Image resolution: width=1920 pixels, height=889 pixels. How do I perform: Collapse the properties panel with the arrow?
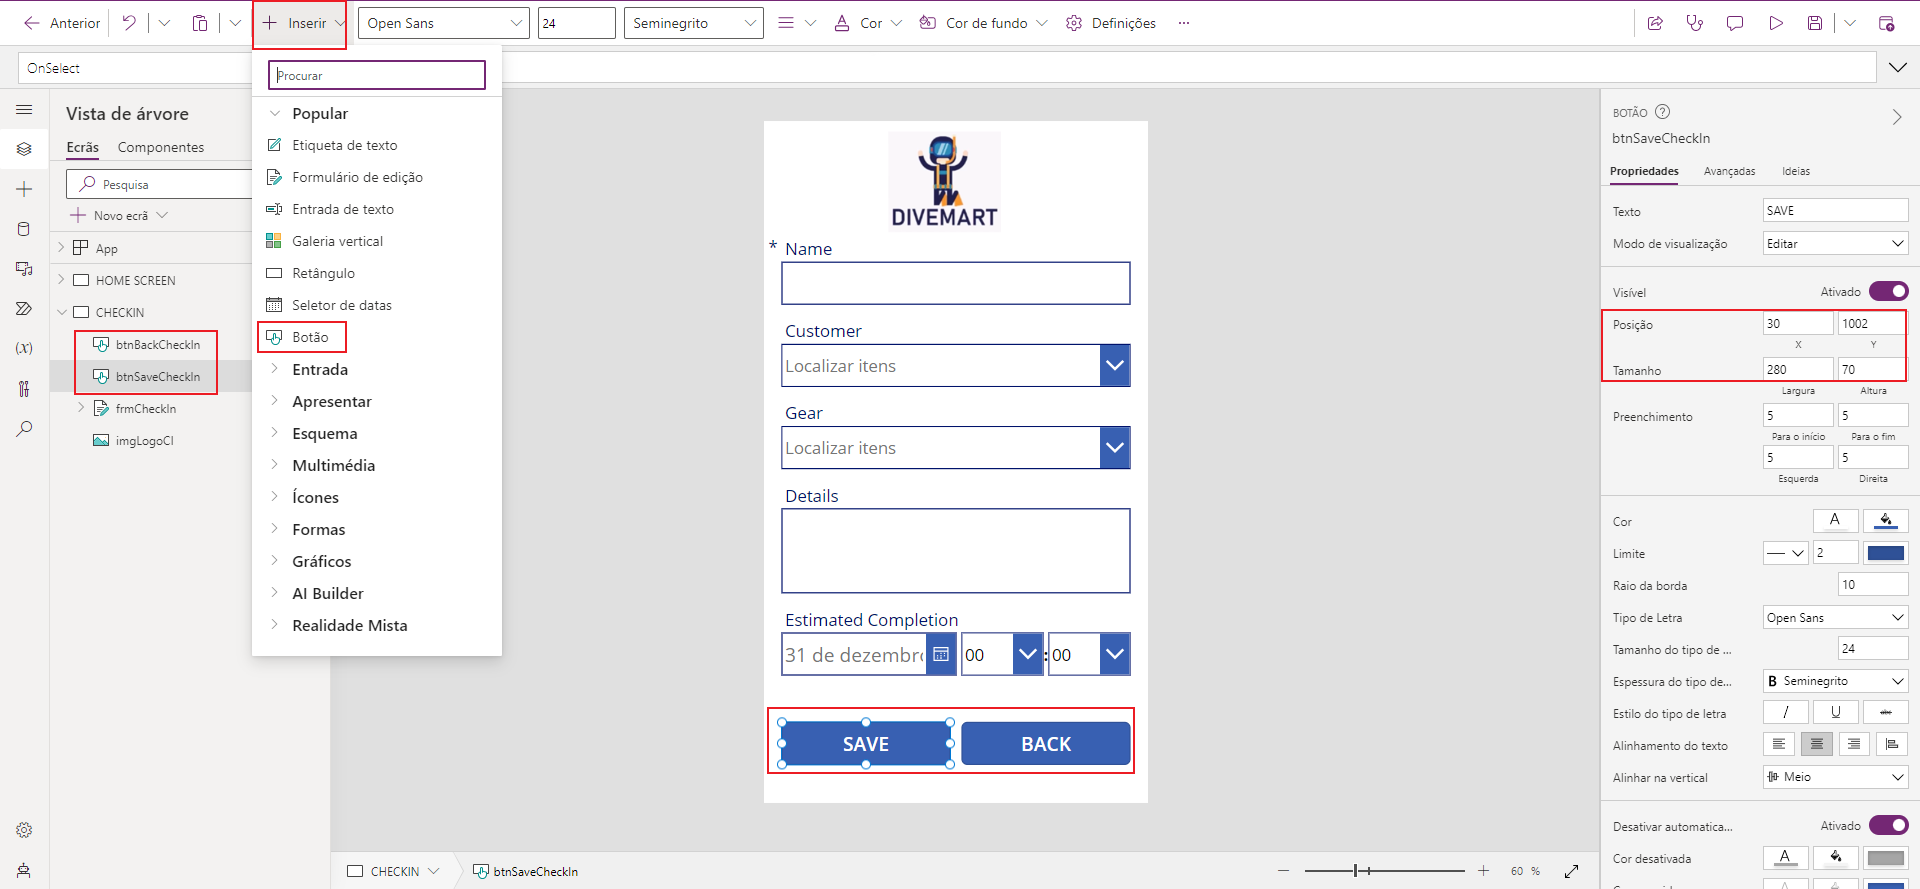[x=1897, y=117]
